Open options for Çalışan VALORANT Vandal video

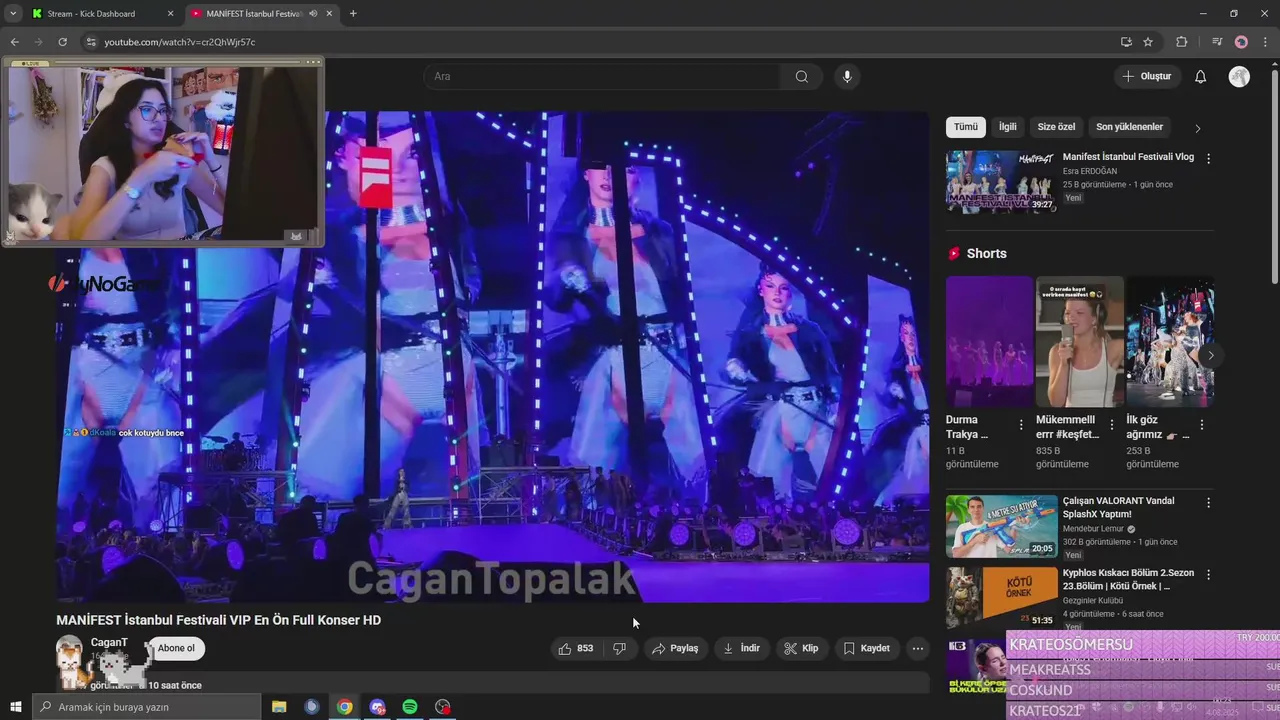[x=1208, y=503]
